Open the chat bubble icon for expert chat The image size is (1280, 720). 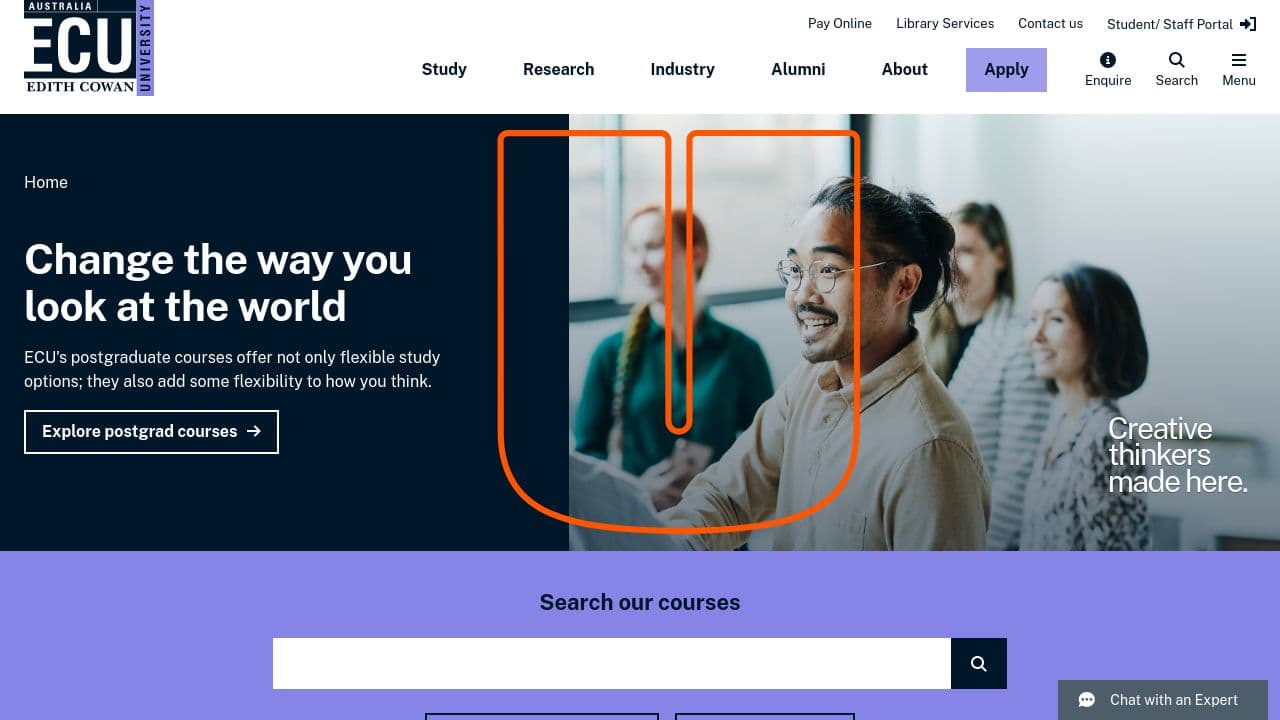tap(1087, 700)
